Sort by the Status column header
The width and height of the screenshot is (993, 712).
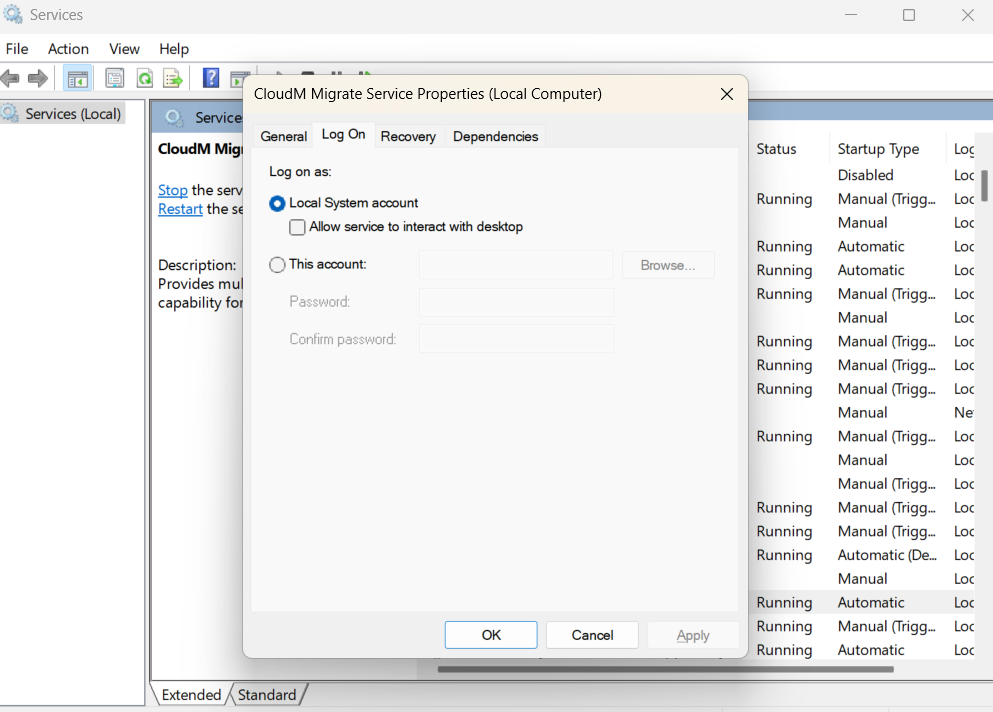pyautogui.click(x=776, y=149)
